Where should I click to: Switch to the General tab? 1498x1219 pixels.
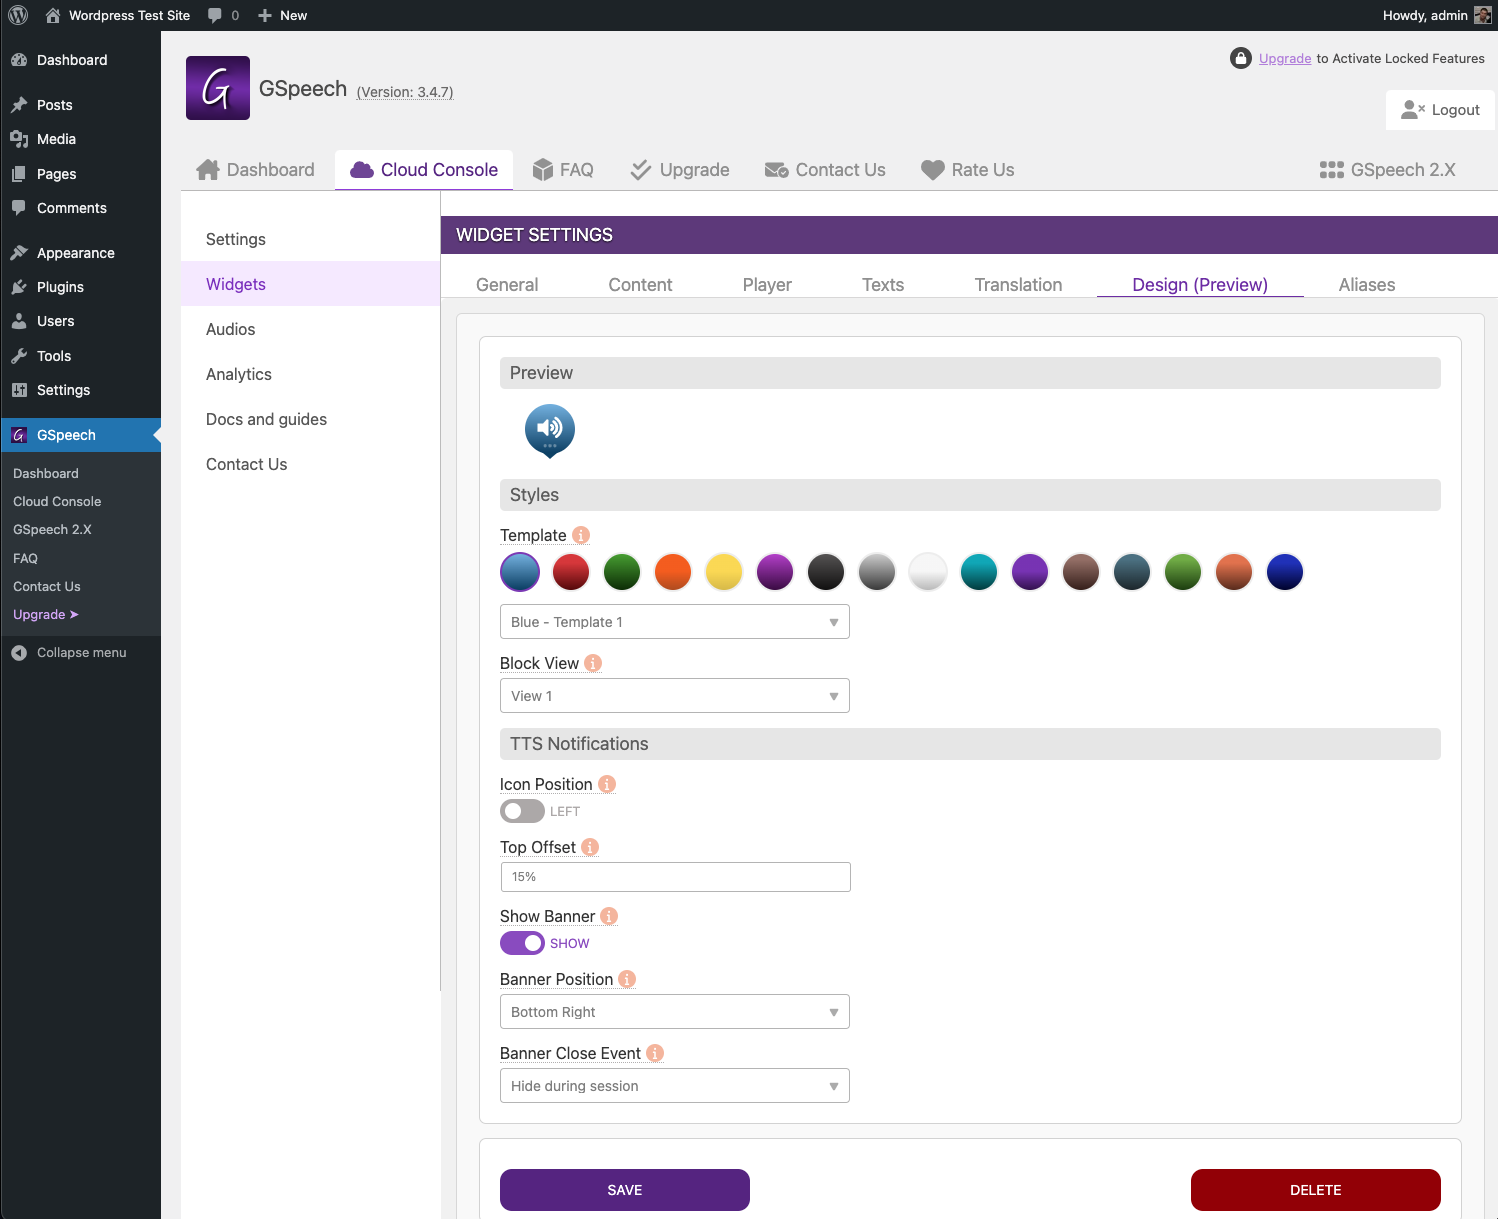[507, 285]
